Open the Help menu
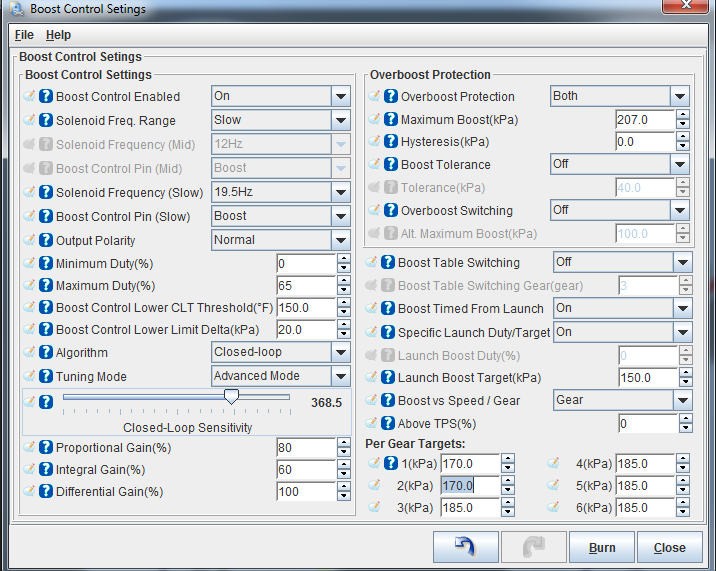Screen dimensions: 716x571 (x=58, y=35)
